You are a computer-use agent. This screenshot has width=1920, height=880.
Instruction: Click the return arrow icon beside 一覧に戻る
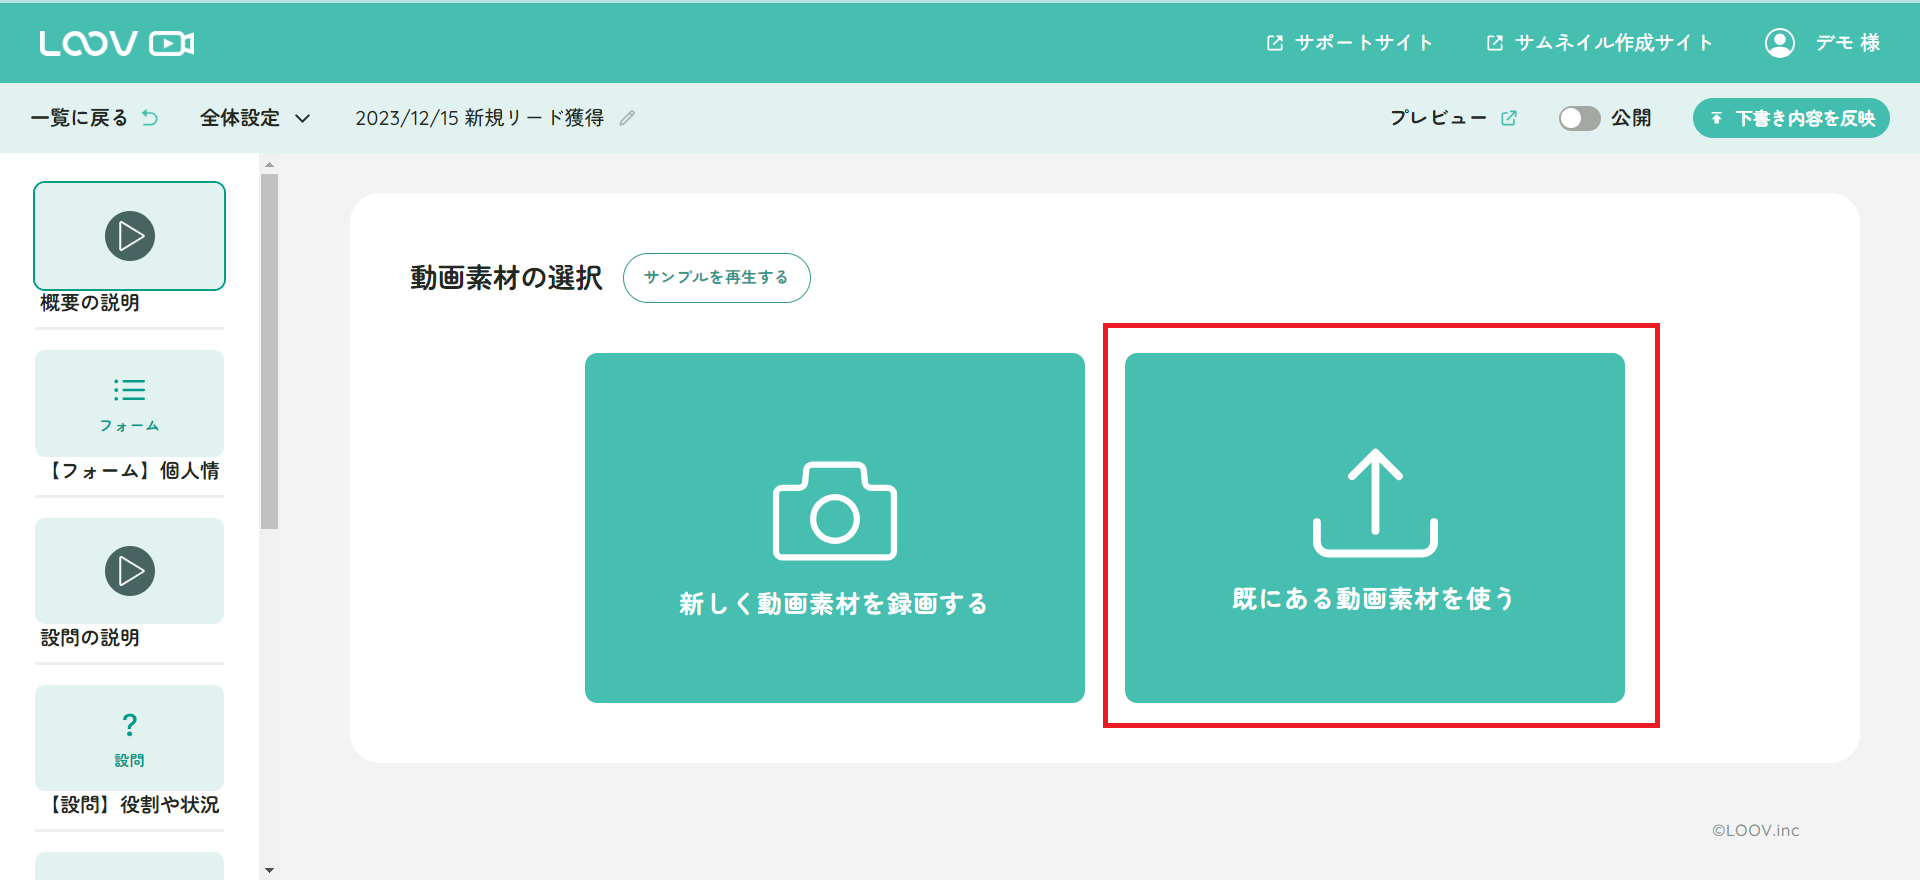pos(150,118)
